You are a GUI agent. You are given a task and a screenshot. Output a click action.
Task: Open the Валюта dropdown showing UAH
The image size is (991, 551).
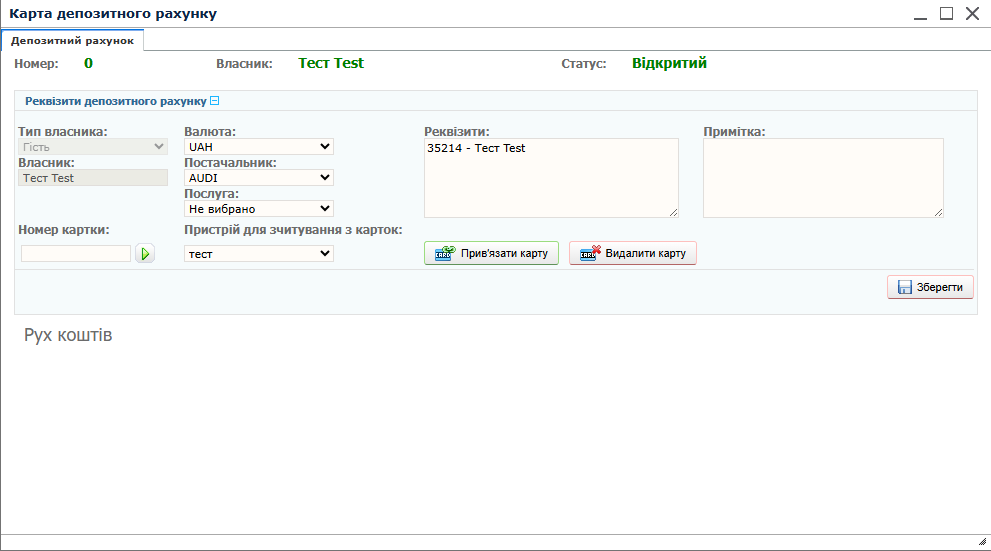tap(258, 147)
